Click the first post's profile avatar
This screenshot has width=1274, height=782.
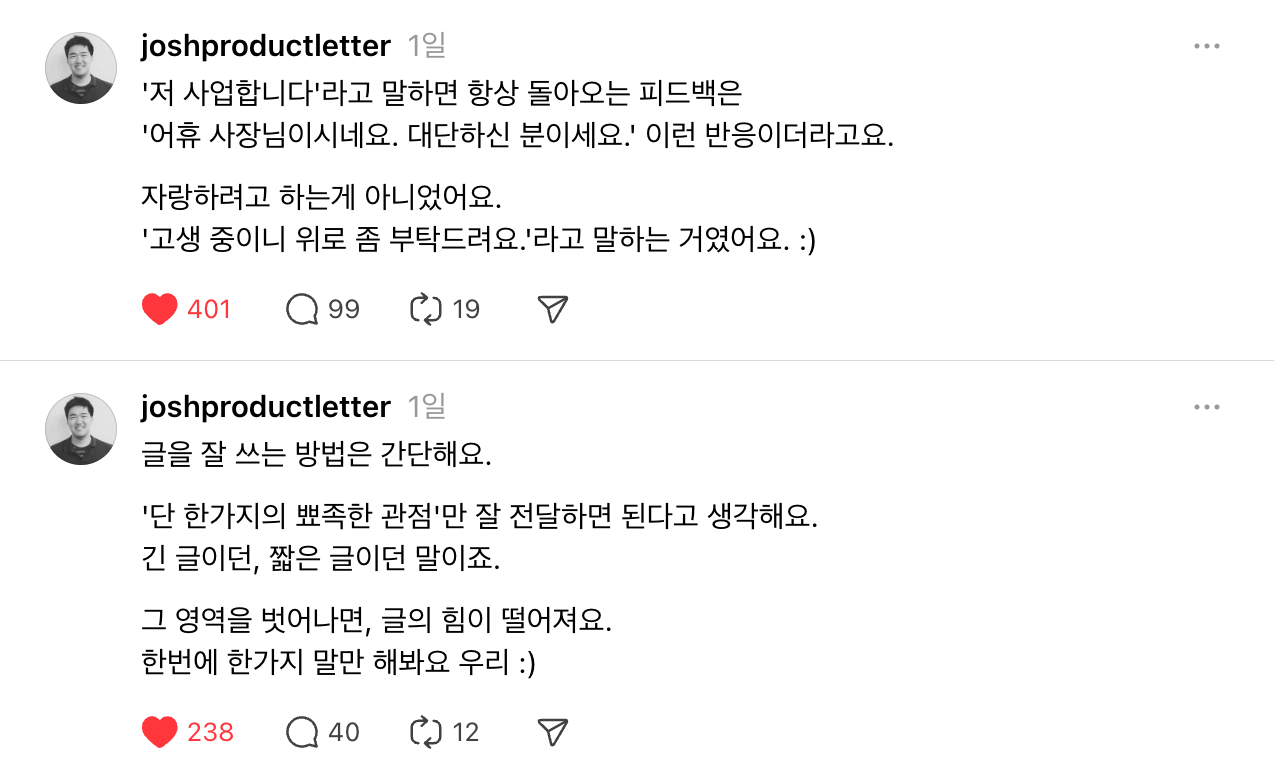(81, 68)
